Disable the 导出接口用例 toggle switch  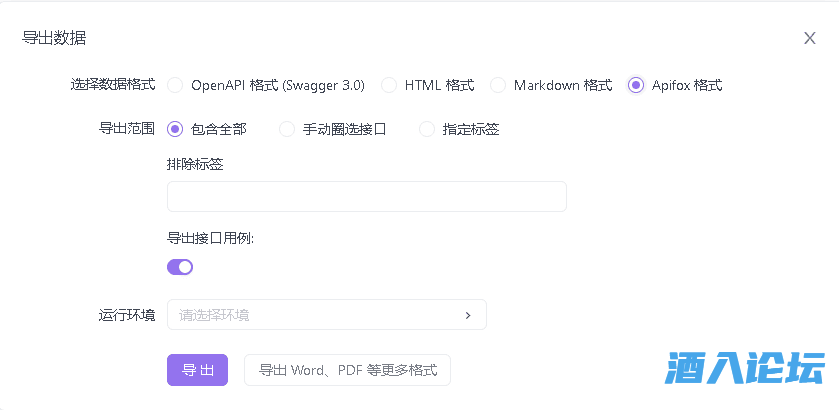[x=180, y=267]
